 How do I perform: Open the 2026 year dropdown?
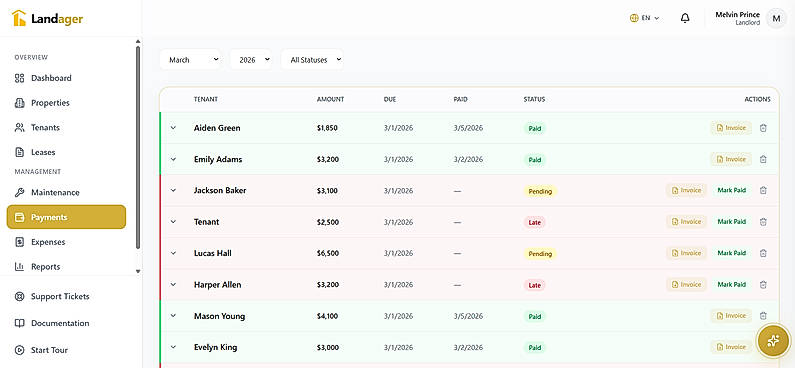pyautogui.click(x=250, y=60)
